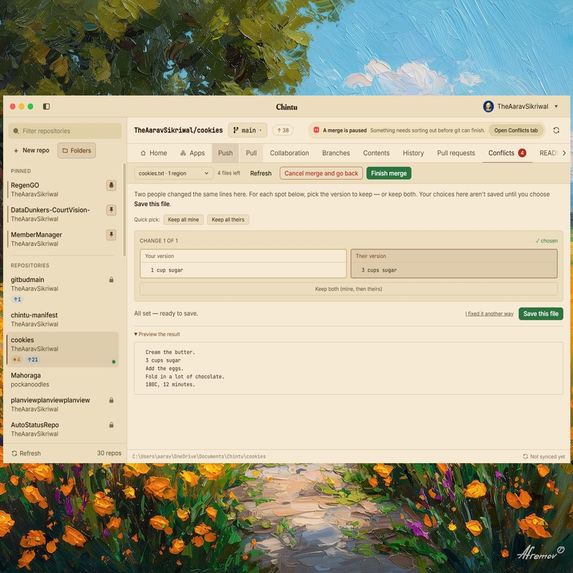Select the gitbudmain repository
Viewport: 573px width, 573px height.
(x=62, y=289)
